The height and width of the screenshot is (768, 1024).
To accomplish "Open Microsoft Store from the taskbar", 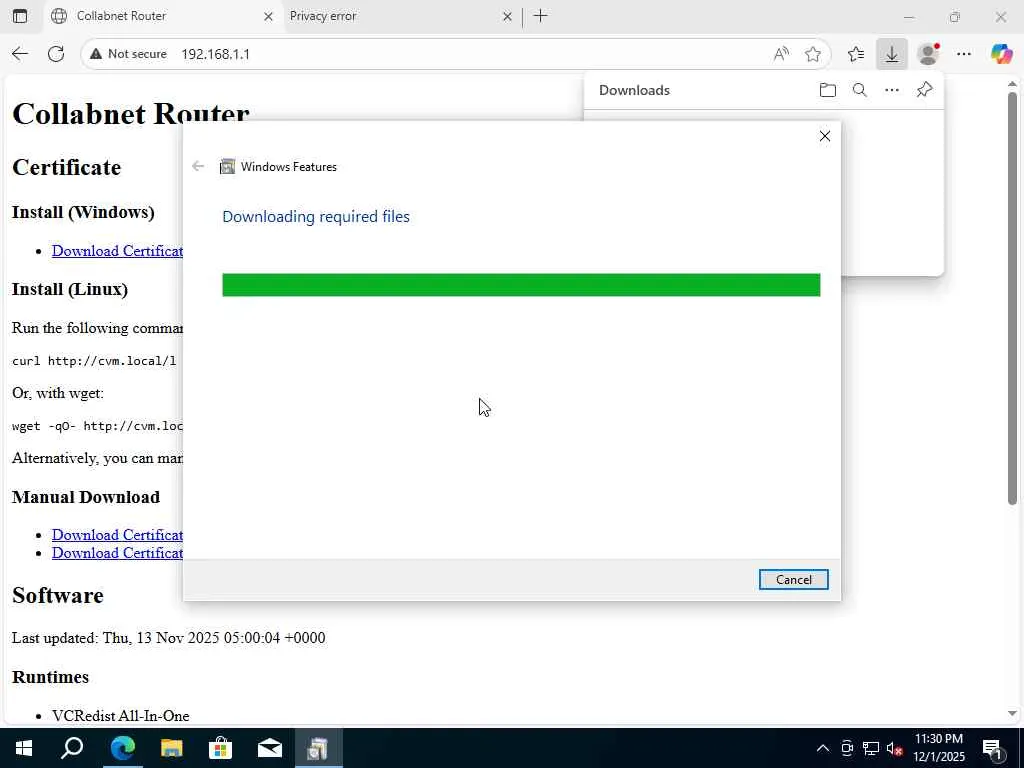I will click(221, 748).
